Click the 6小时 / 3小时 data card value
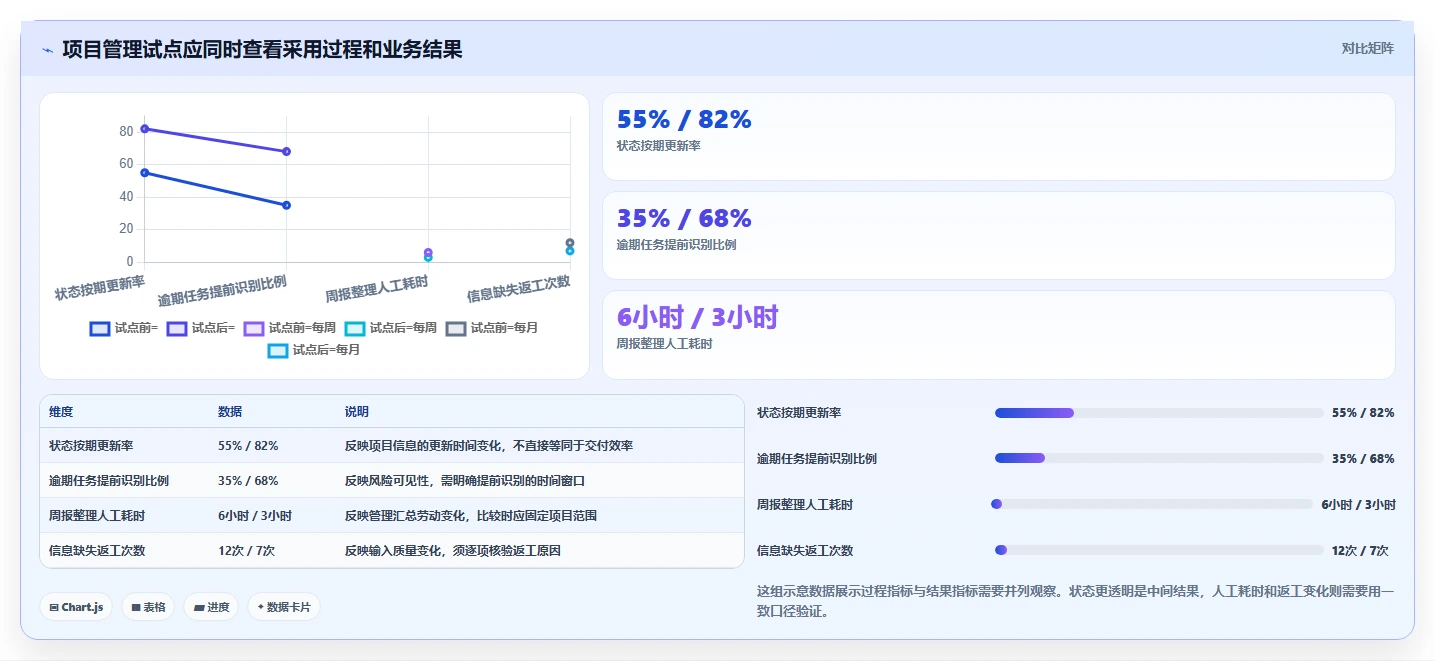 697,318
